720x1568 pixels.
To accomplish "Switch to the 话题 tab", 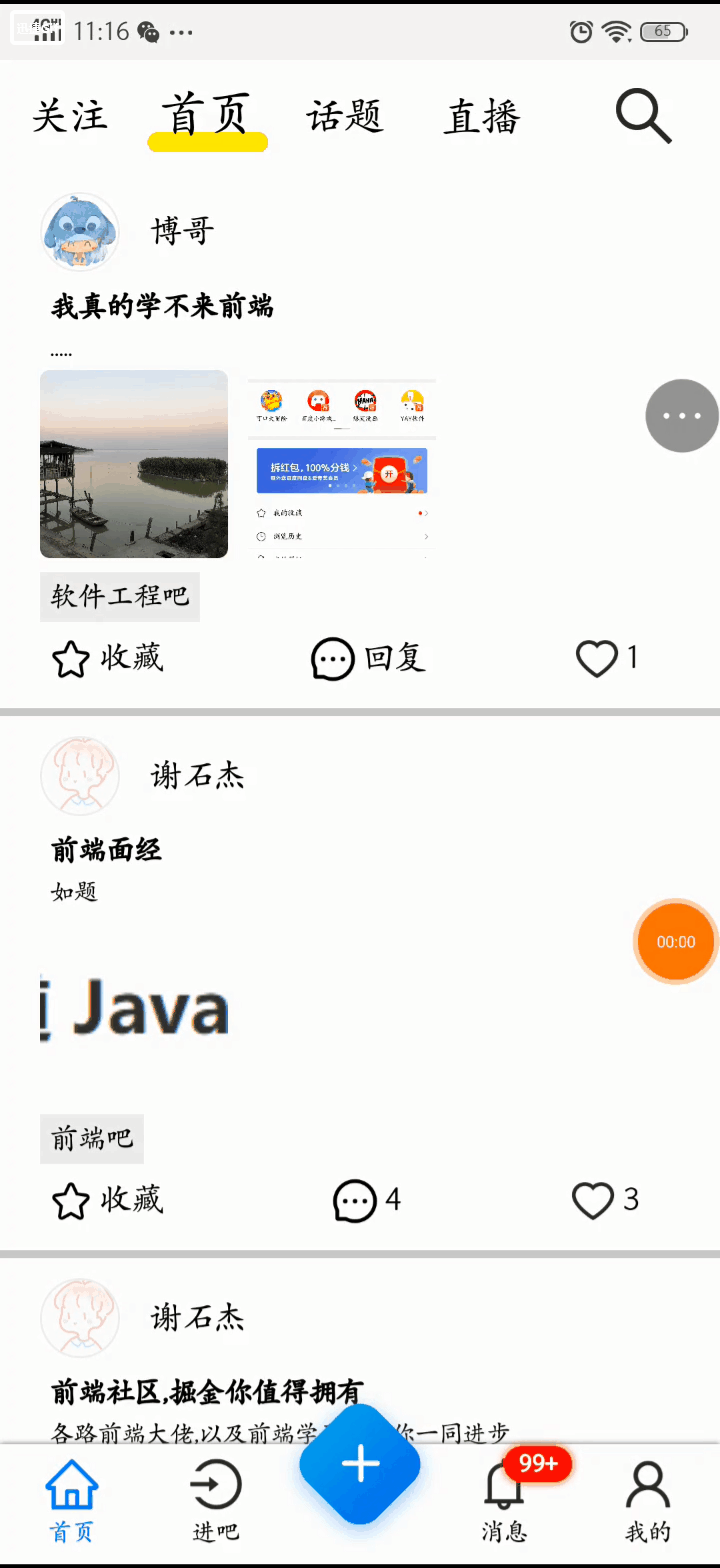I will pyautogui.click(x=345, y=116).
